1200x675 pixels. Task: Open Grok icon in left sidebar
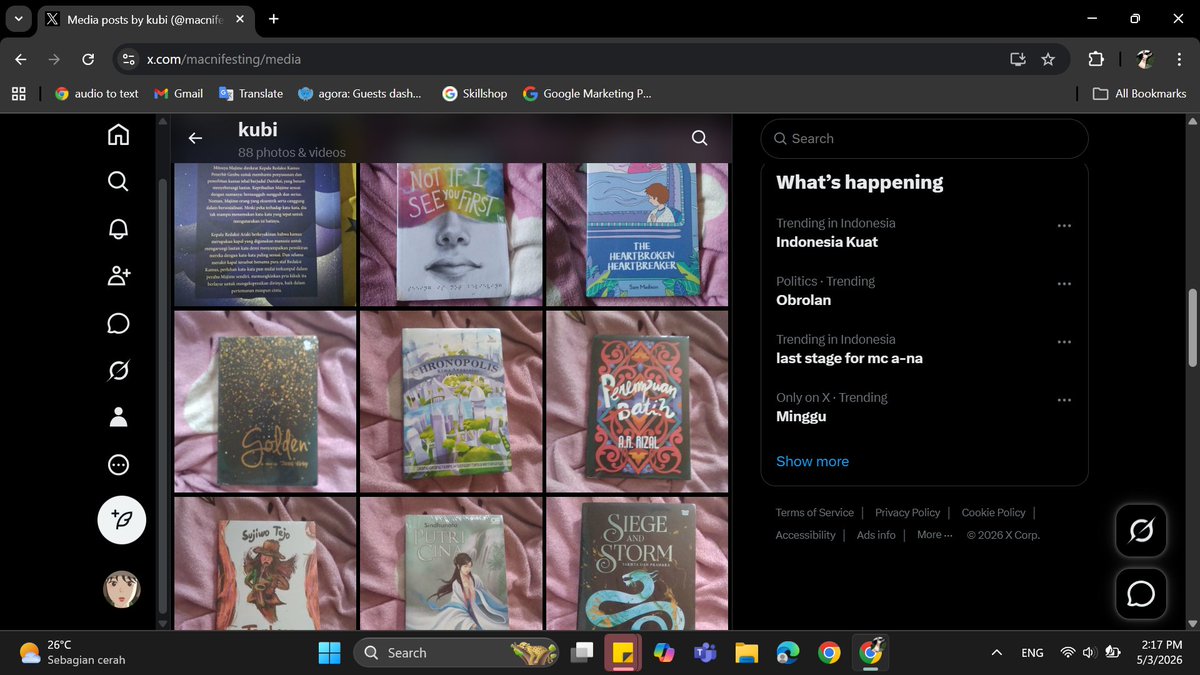click(x=118, y=371)
